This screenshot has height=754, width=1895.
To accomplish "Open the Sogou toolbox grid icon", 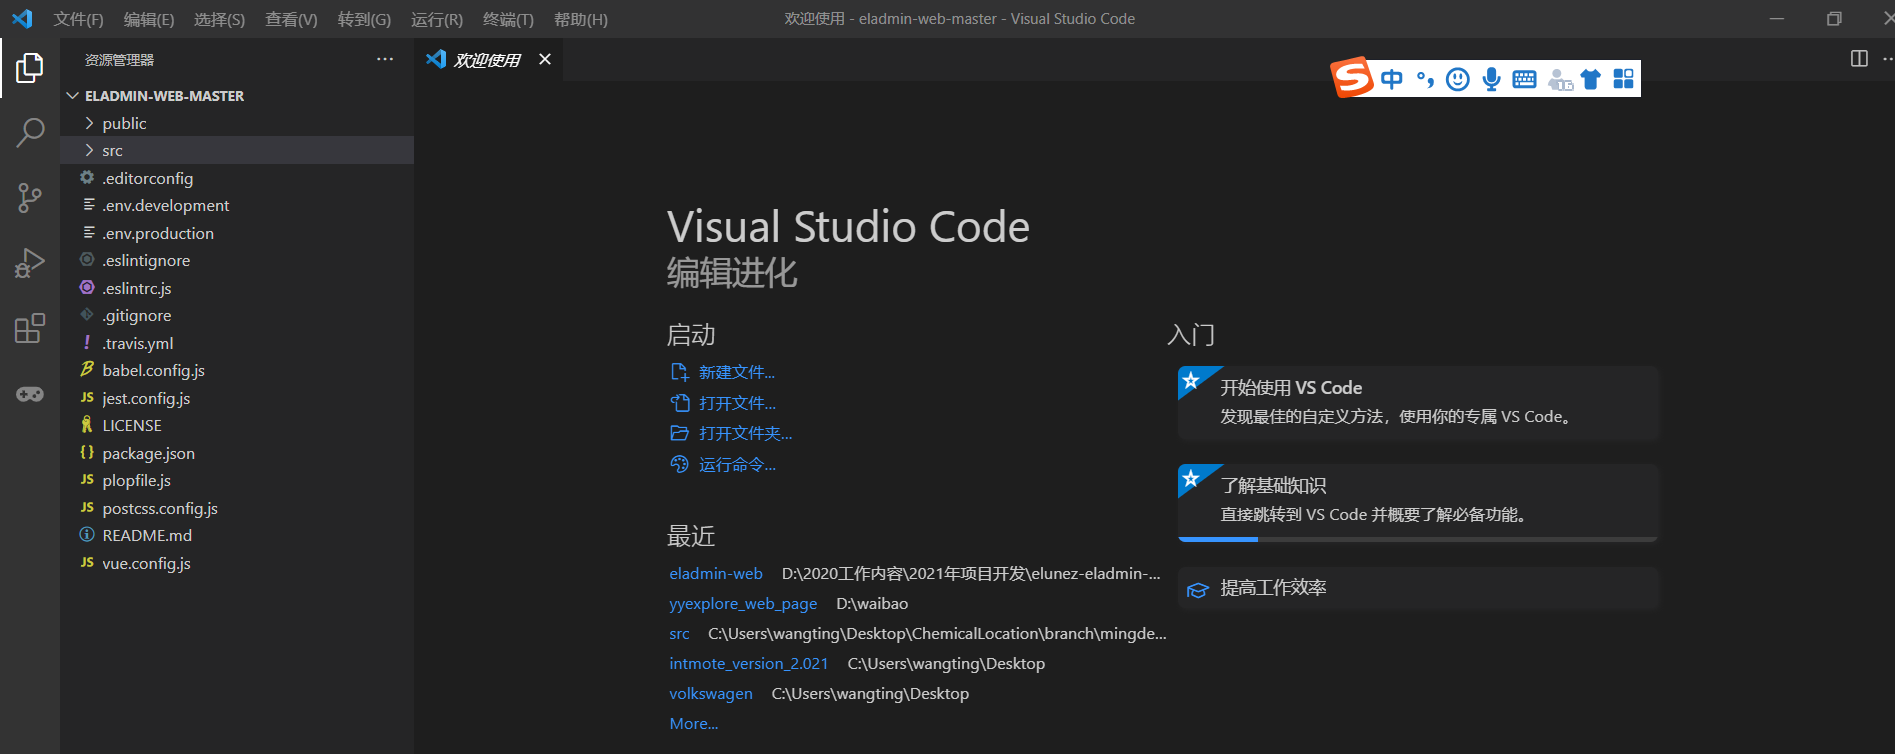I will point(1623,79).
